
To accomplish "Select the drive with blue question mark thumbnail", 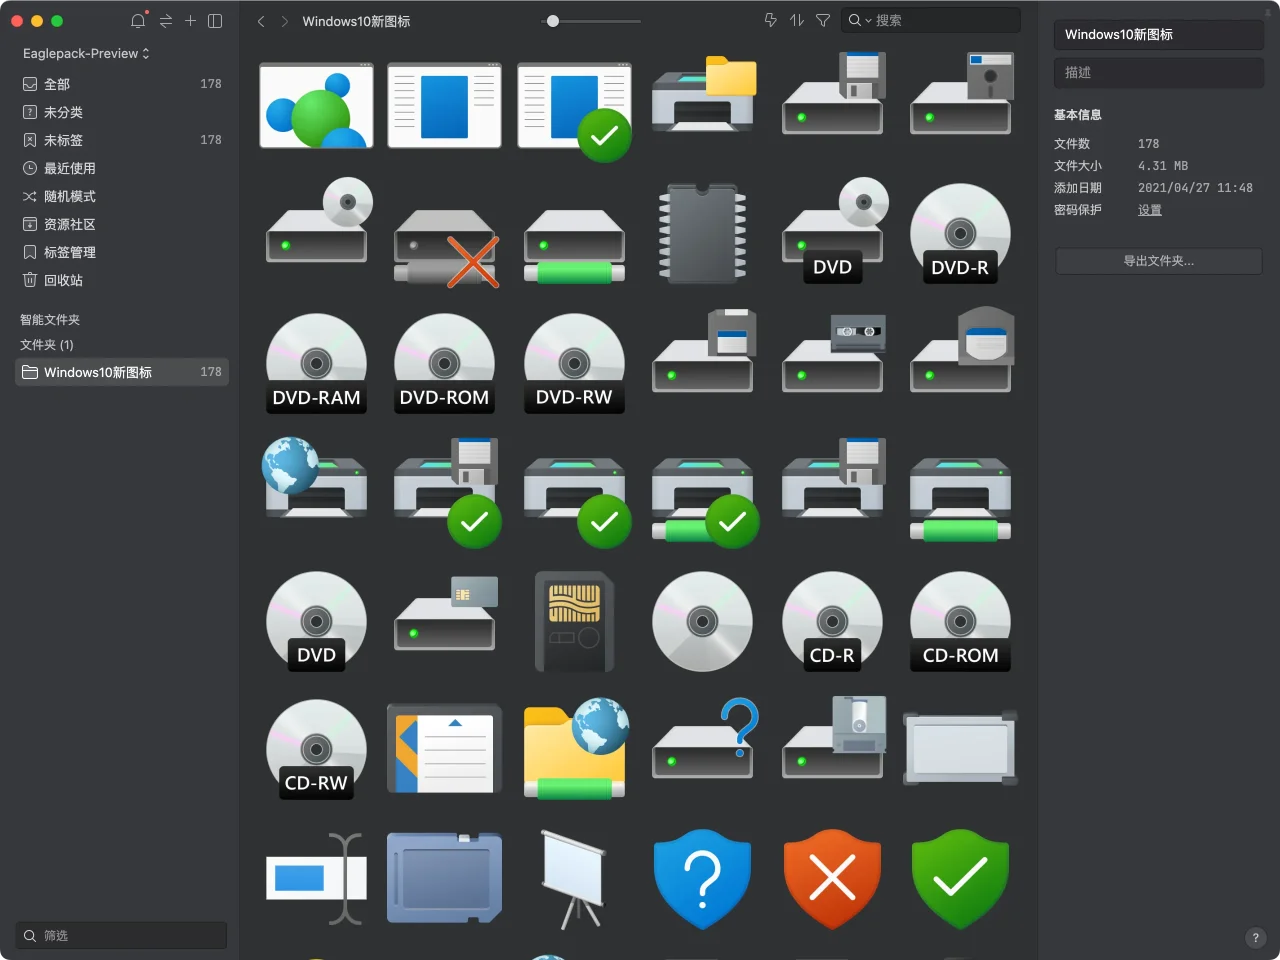I will coord(706,738).
